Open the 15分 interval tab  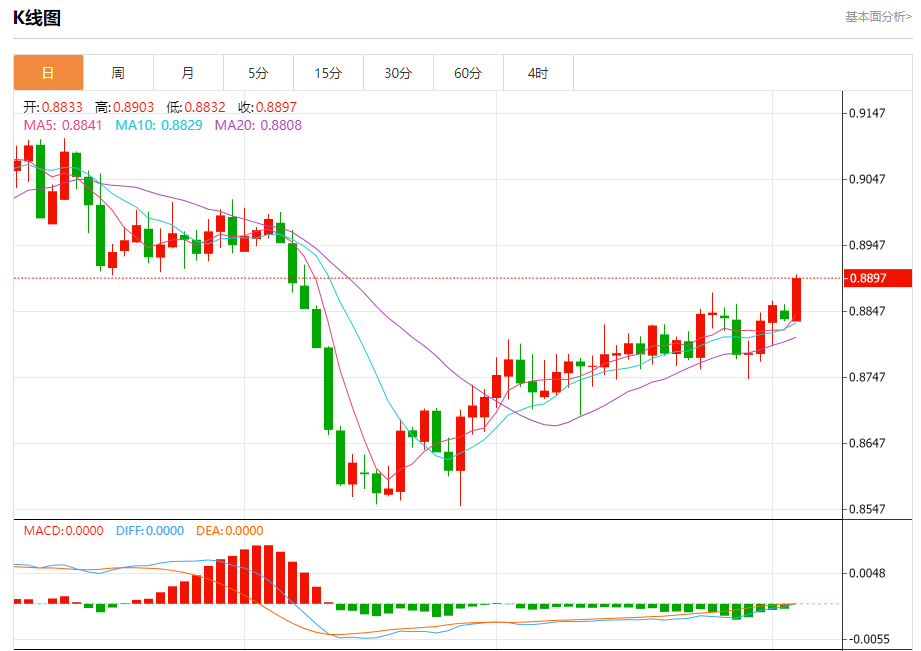(328, 73)
